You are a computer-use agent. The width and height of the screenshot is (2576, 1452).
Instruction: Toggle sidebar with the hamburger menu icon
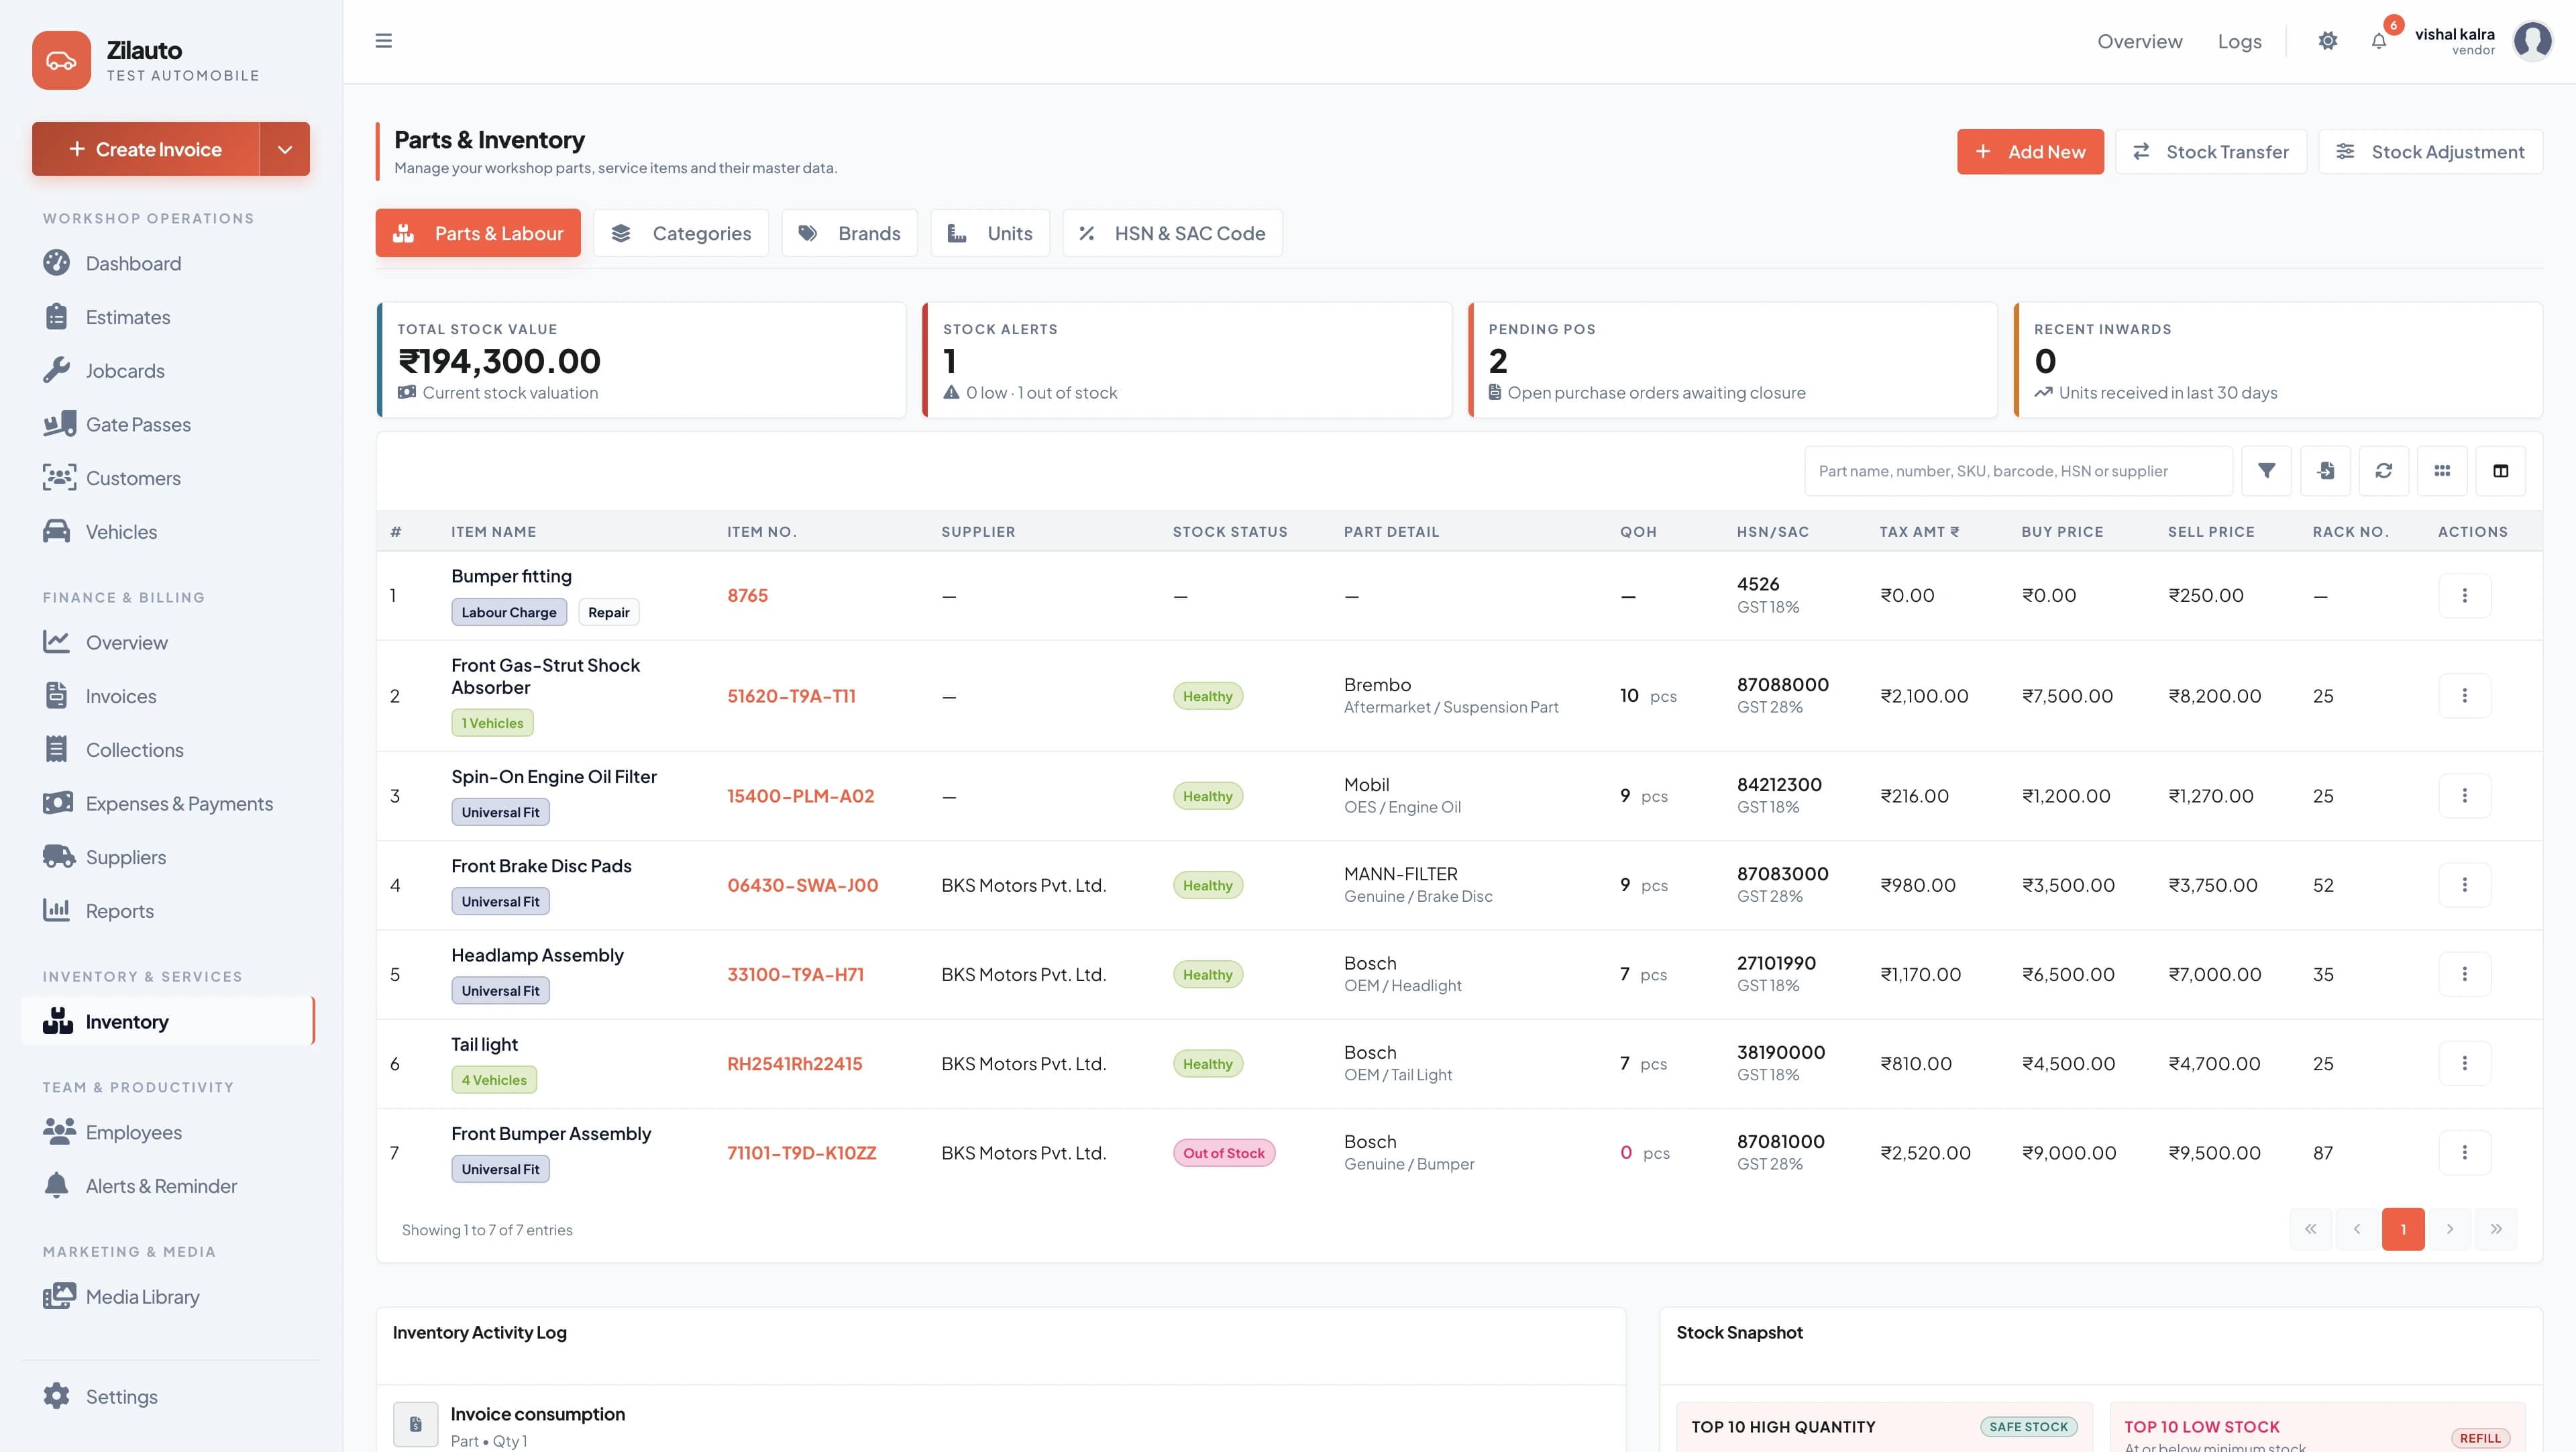coord(383,41)
